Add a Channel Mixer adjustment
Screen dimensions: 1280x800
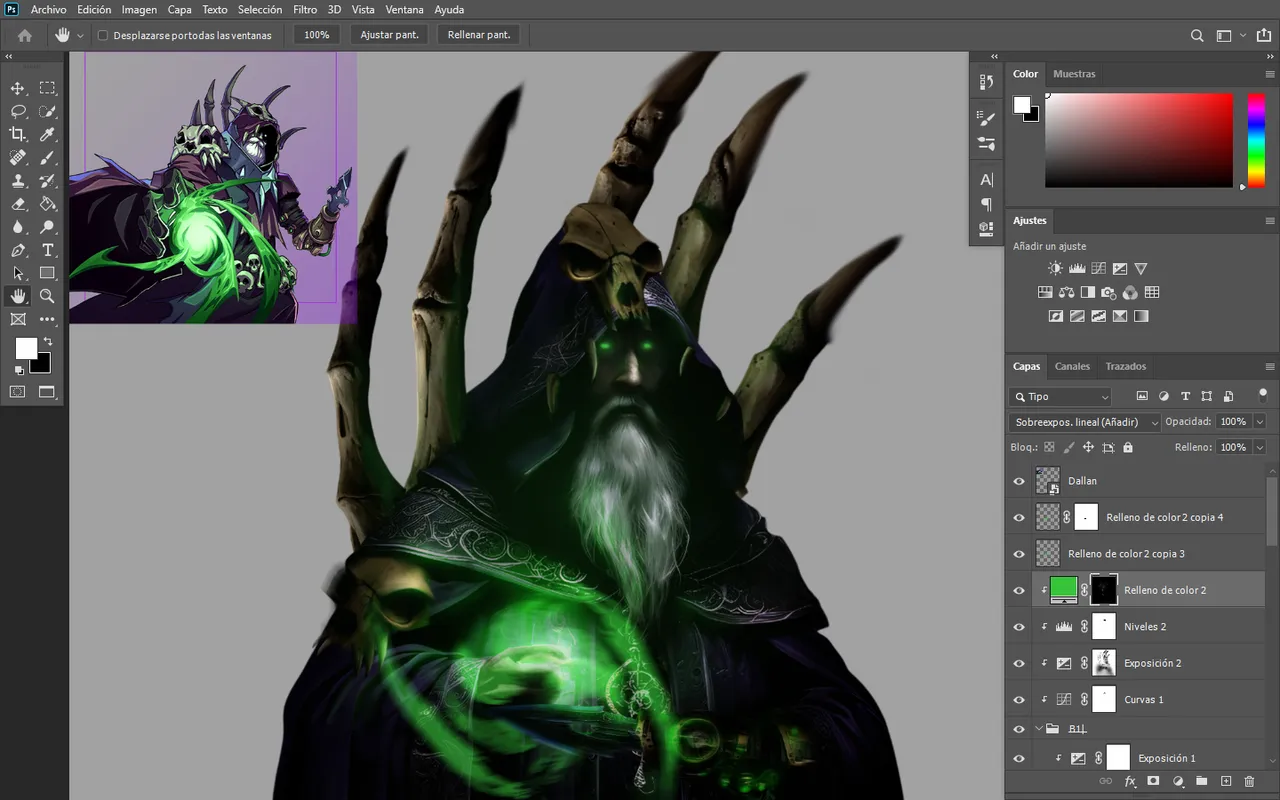click(x=1130, y=292)
